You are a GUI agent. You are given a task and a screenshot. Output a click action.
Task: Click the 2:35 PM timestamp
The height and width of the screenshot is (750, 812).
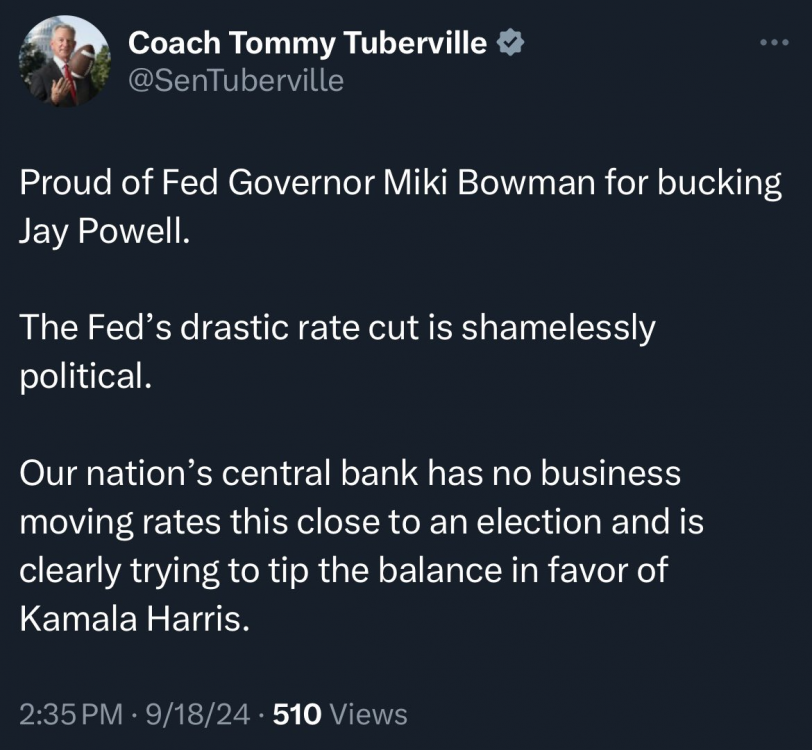[69, 714]
